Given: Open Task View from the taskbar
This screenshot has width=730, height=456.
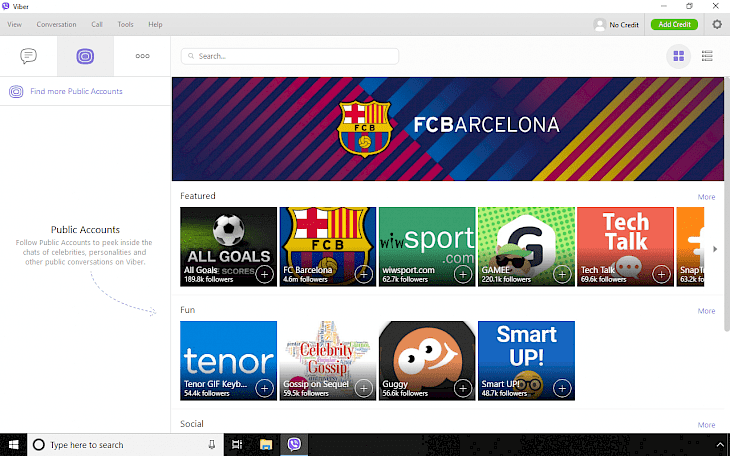Looking at the screenshot, I should click(237, 445).
